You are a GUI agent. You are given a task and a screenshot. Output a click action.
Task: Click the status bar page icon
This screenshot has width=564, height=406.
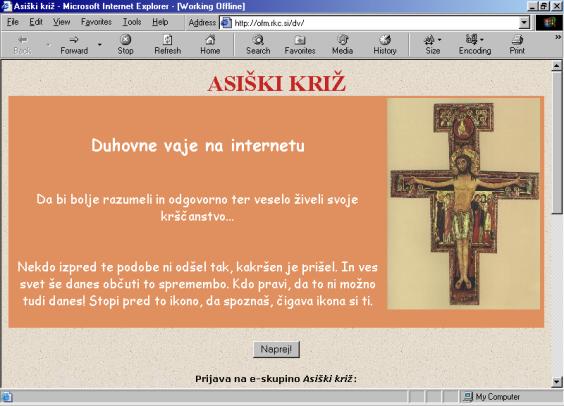click(x=7, y=397)
